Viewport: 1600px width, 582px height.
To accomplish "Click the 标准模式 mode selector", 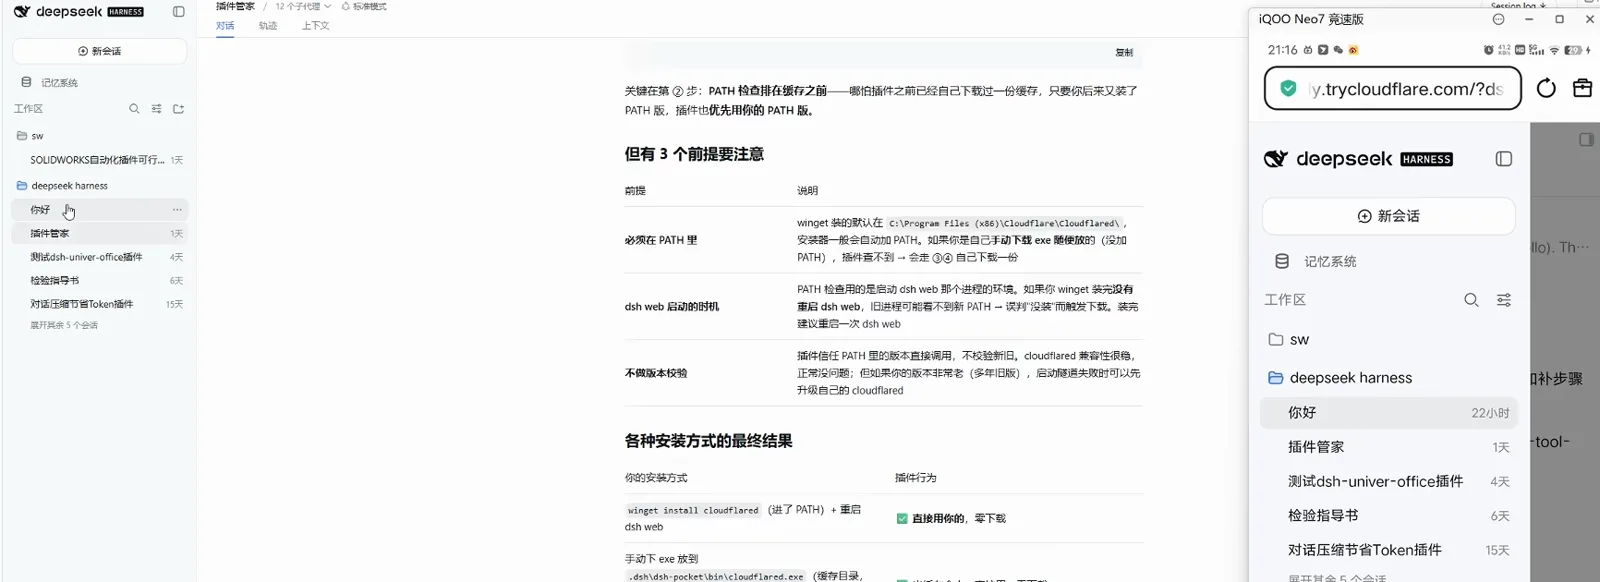I will point(365,6).
